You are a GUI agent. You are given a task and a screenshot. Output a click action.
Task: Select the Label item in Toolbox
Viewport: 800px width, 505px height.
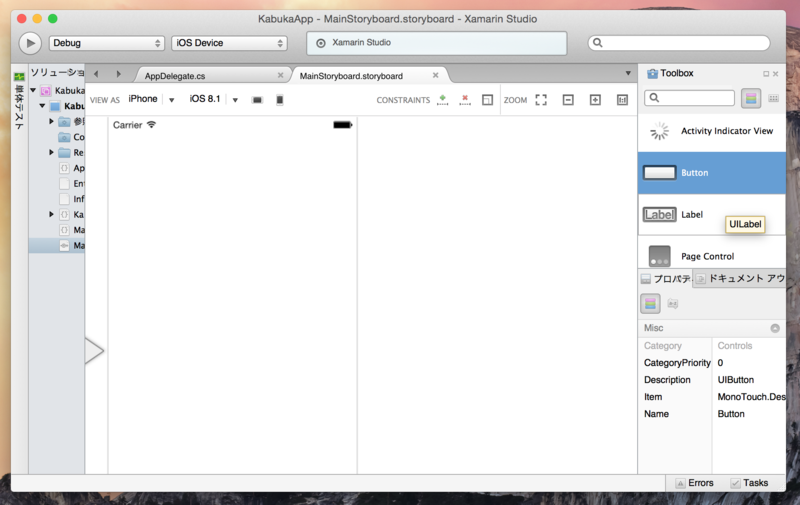pyautogui.click(x=712, y=215)
